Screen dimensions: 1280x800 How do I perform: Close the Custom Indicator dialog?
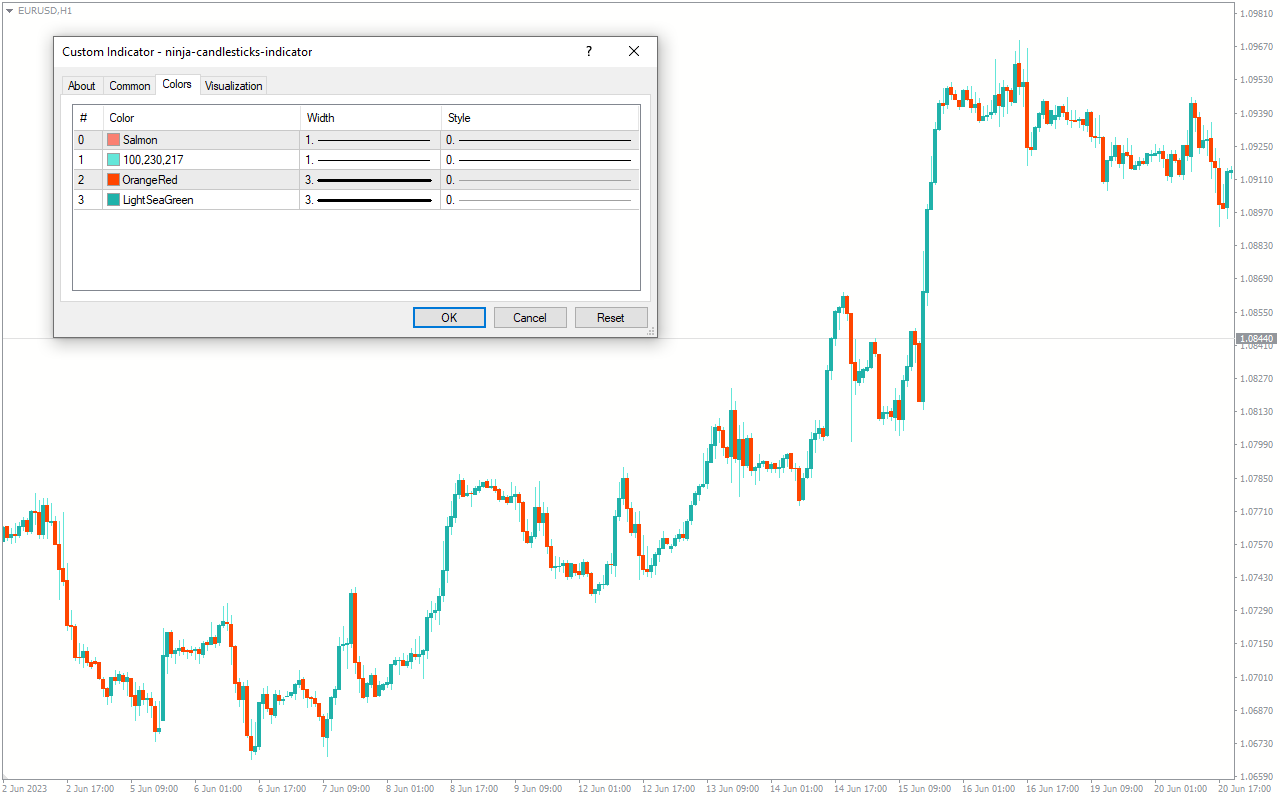coord(634,52)
